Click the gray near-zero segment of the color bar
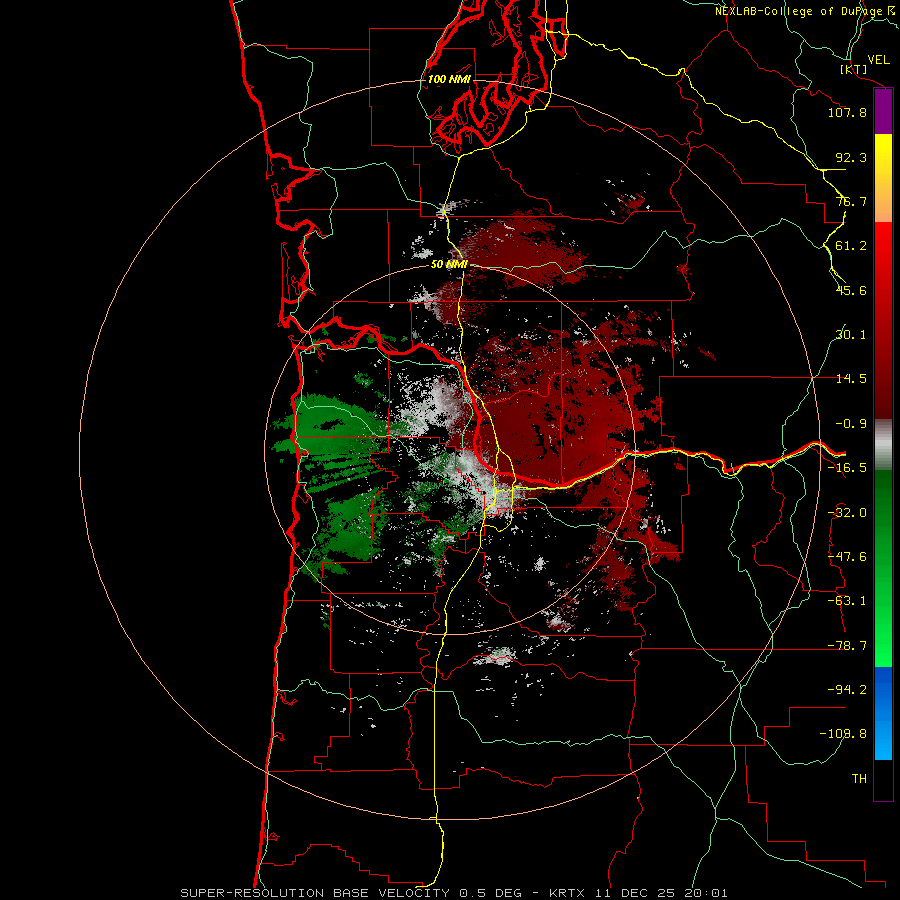Viewport: 900px width, 900px height. 883,445
